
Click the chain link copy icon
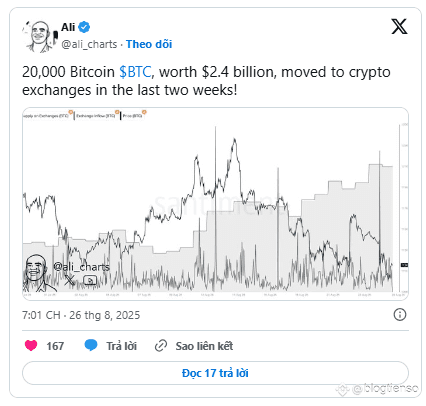(161, 346)
